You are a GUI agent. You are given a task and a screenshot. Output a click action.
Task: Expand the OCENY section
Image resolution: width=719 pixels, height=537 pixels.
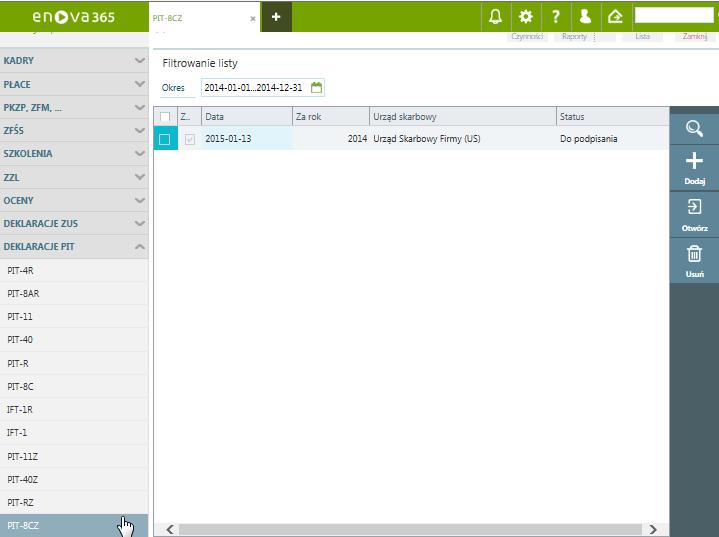click(x=74, y=200)
